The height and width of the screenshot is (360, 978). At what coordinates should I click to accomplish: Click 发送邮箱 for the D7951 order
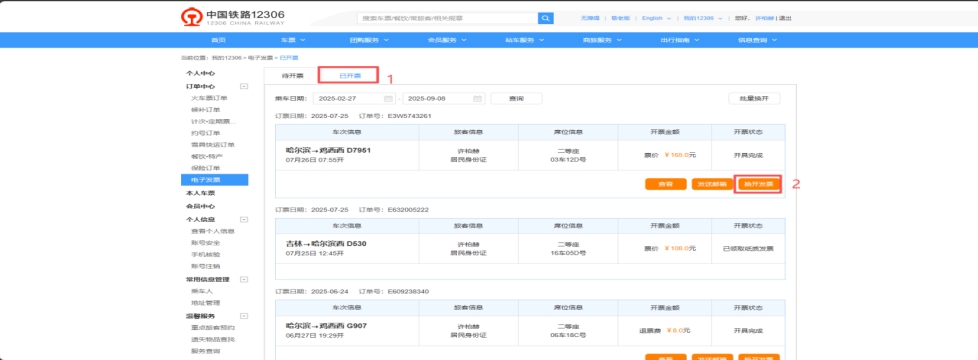tap(712, 184)
